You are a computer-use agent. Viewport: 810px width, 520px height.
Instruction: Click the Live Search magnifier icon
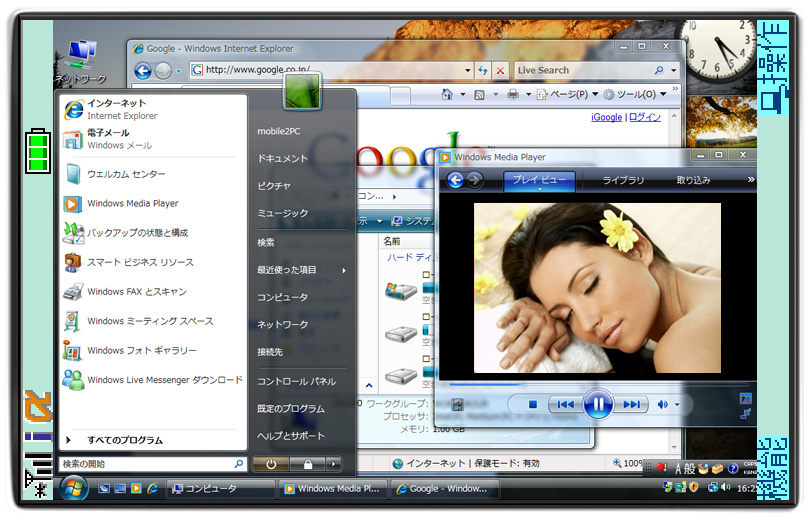(x=659, y=70)
